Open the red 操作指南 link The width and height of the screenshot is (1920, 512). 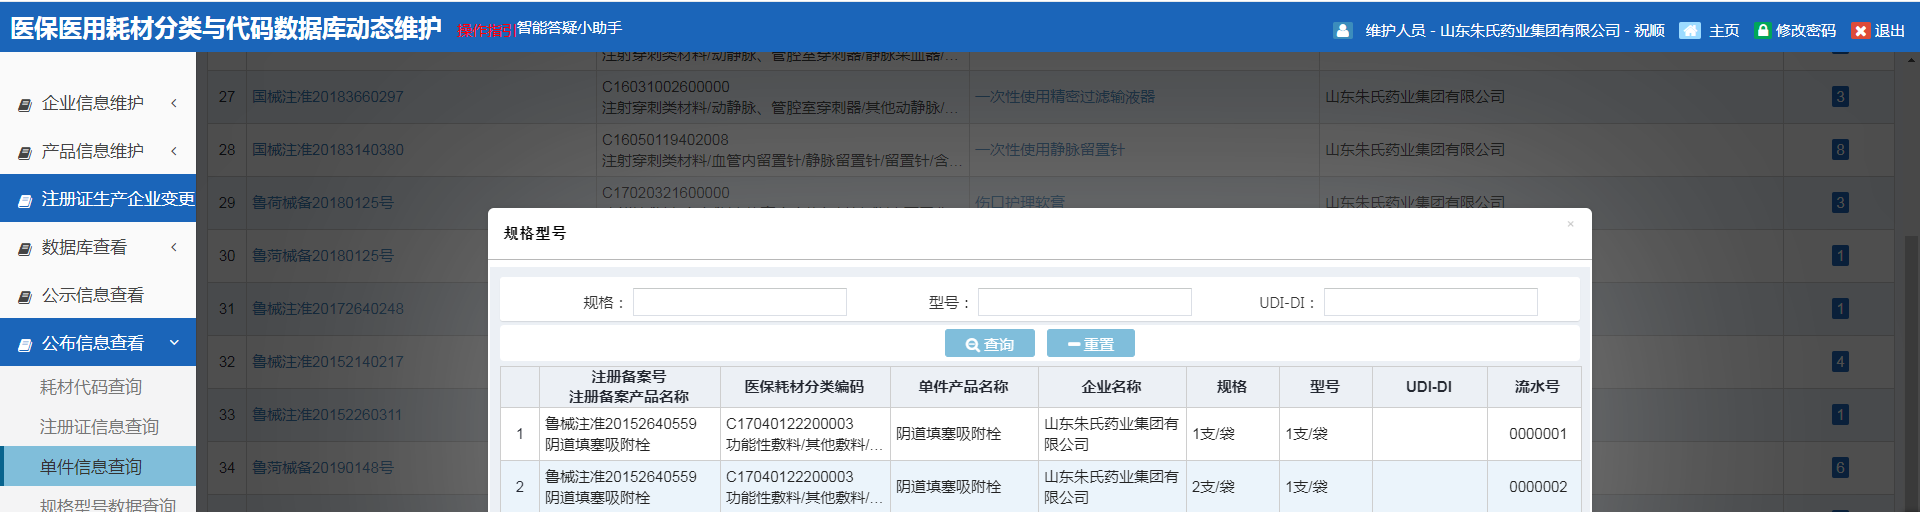point(485,30)
